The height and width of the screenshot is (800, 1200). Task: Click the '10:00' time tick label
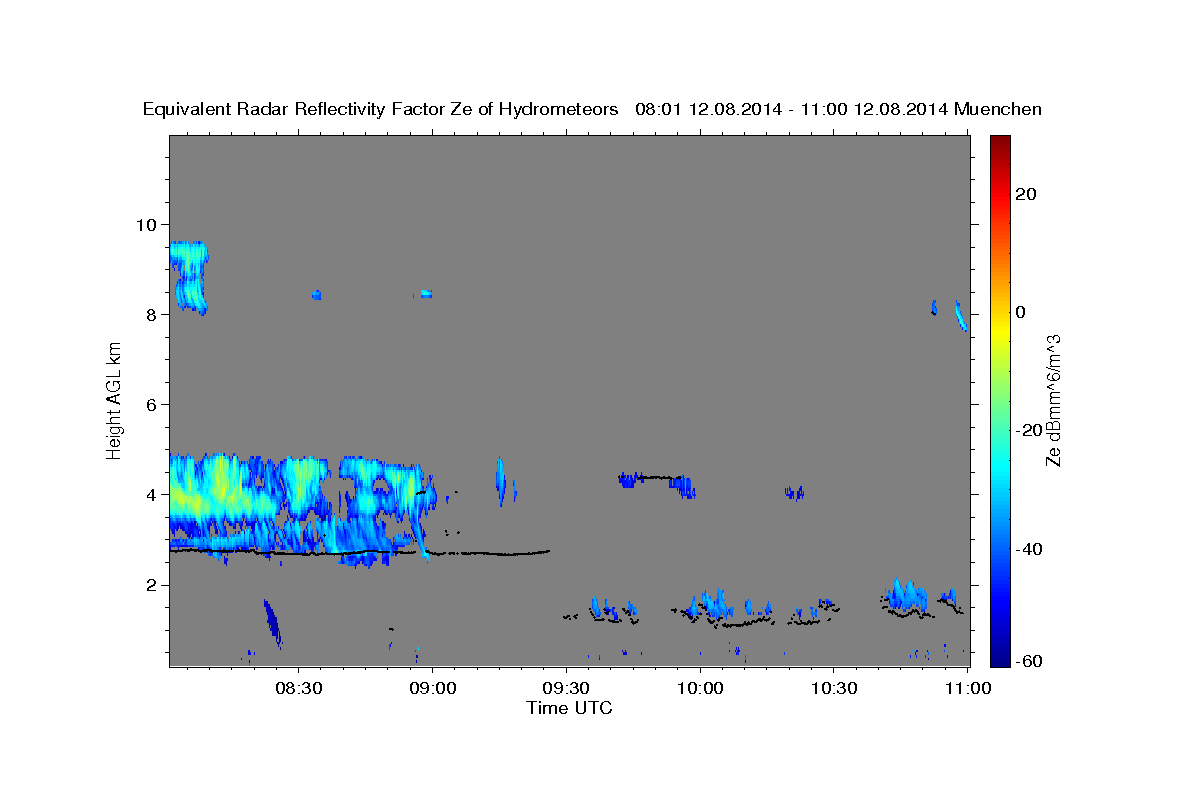point(700,688)
